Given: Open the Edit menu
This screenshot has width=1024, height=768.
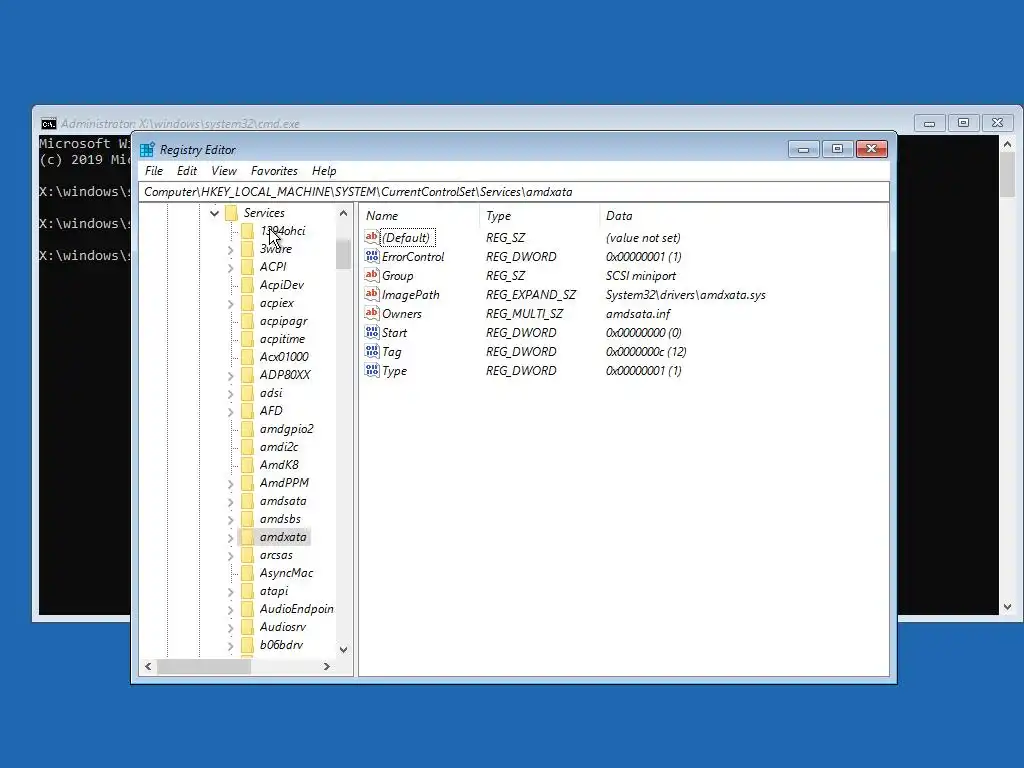Looking at the screenshot, I should pos(187,170).
